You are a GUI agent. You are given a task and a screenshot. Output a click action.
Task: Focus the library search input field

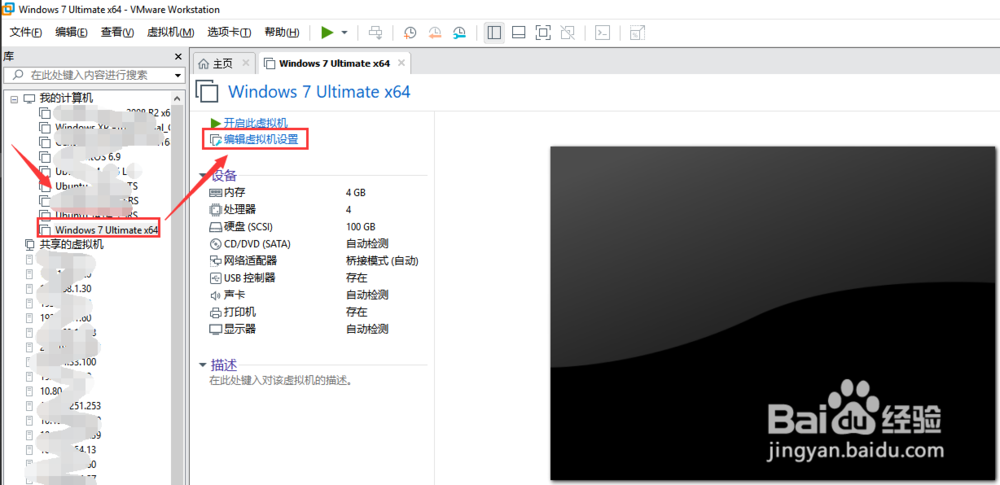pos(89,75)
